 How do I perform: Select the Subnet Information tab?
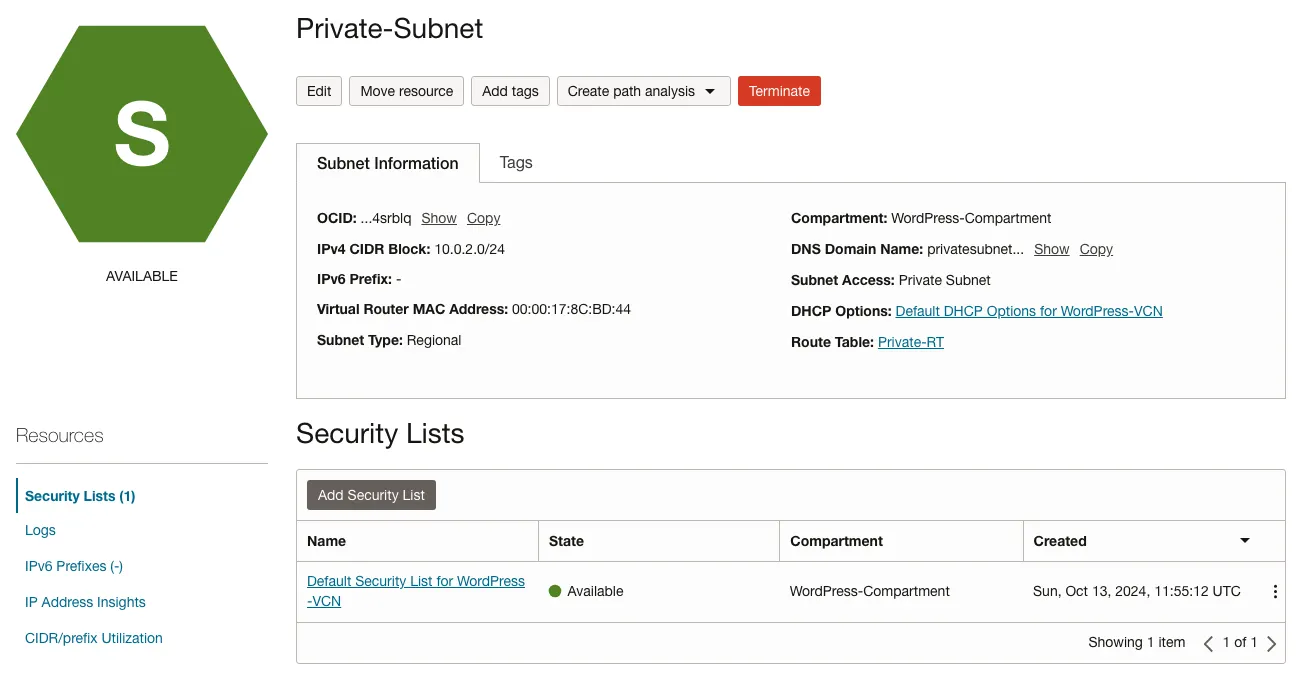click(388, 163)
